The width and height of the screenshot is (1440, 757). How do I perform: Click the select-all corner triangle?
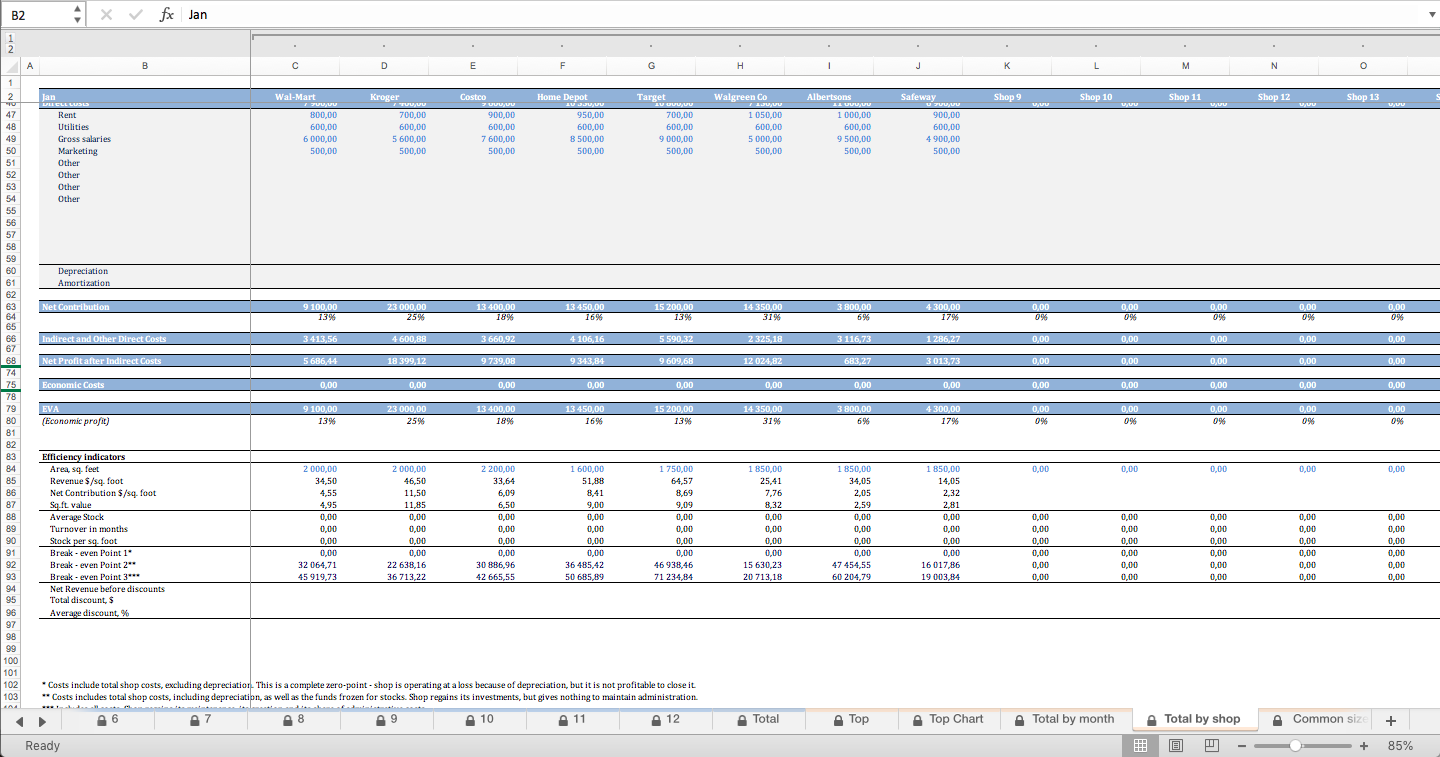point(11,66)
